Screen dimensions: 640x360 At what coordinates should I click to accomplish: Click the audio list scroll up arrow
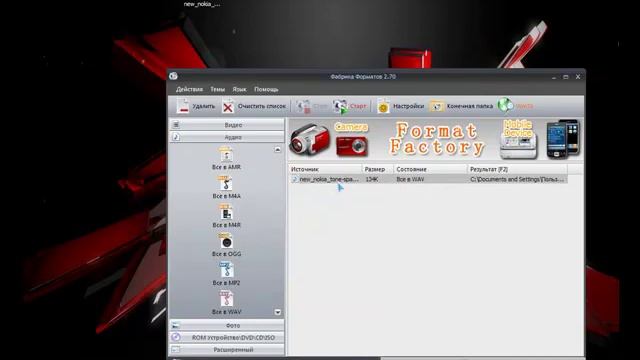point(278,150)
